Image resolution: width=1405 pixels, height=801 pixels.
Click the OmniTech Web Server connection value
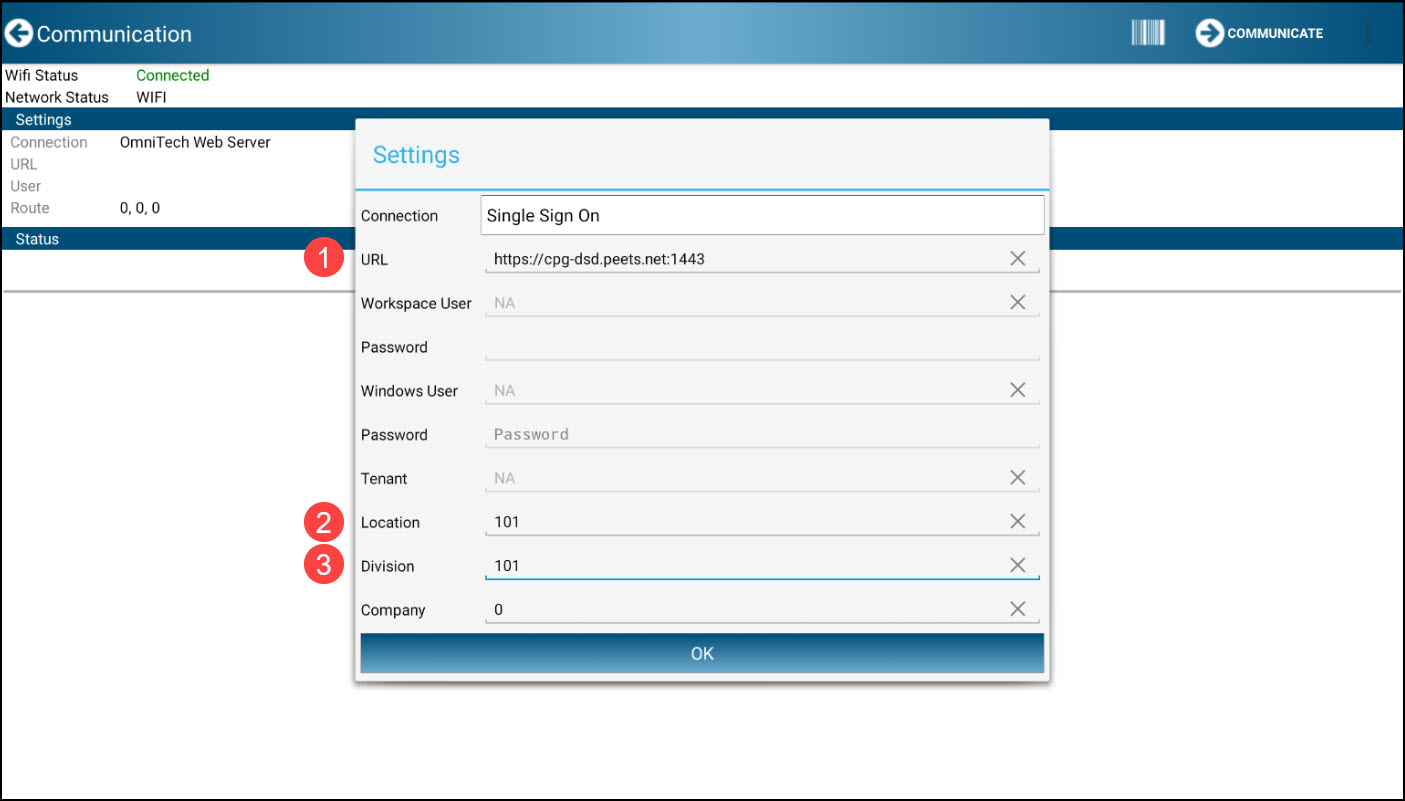pos(195,142)
